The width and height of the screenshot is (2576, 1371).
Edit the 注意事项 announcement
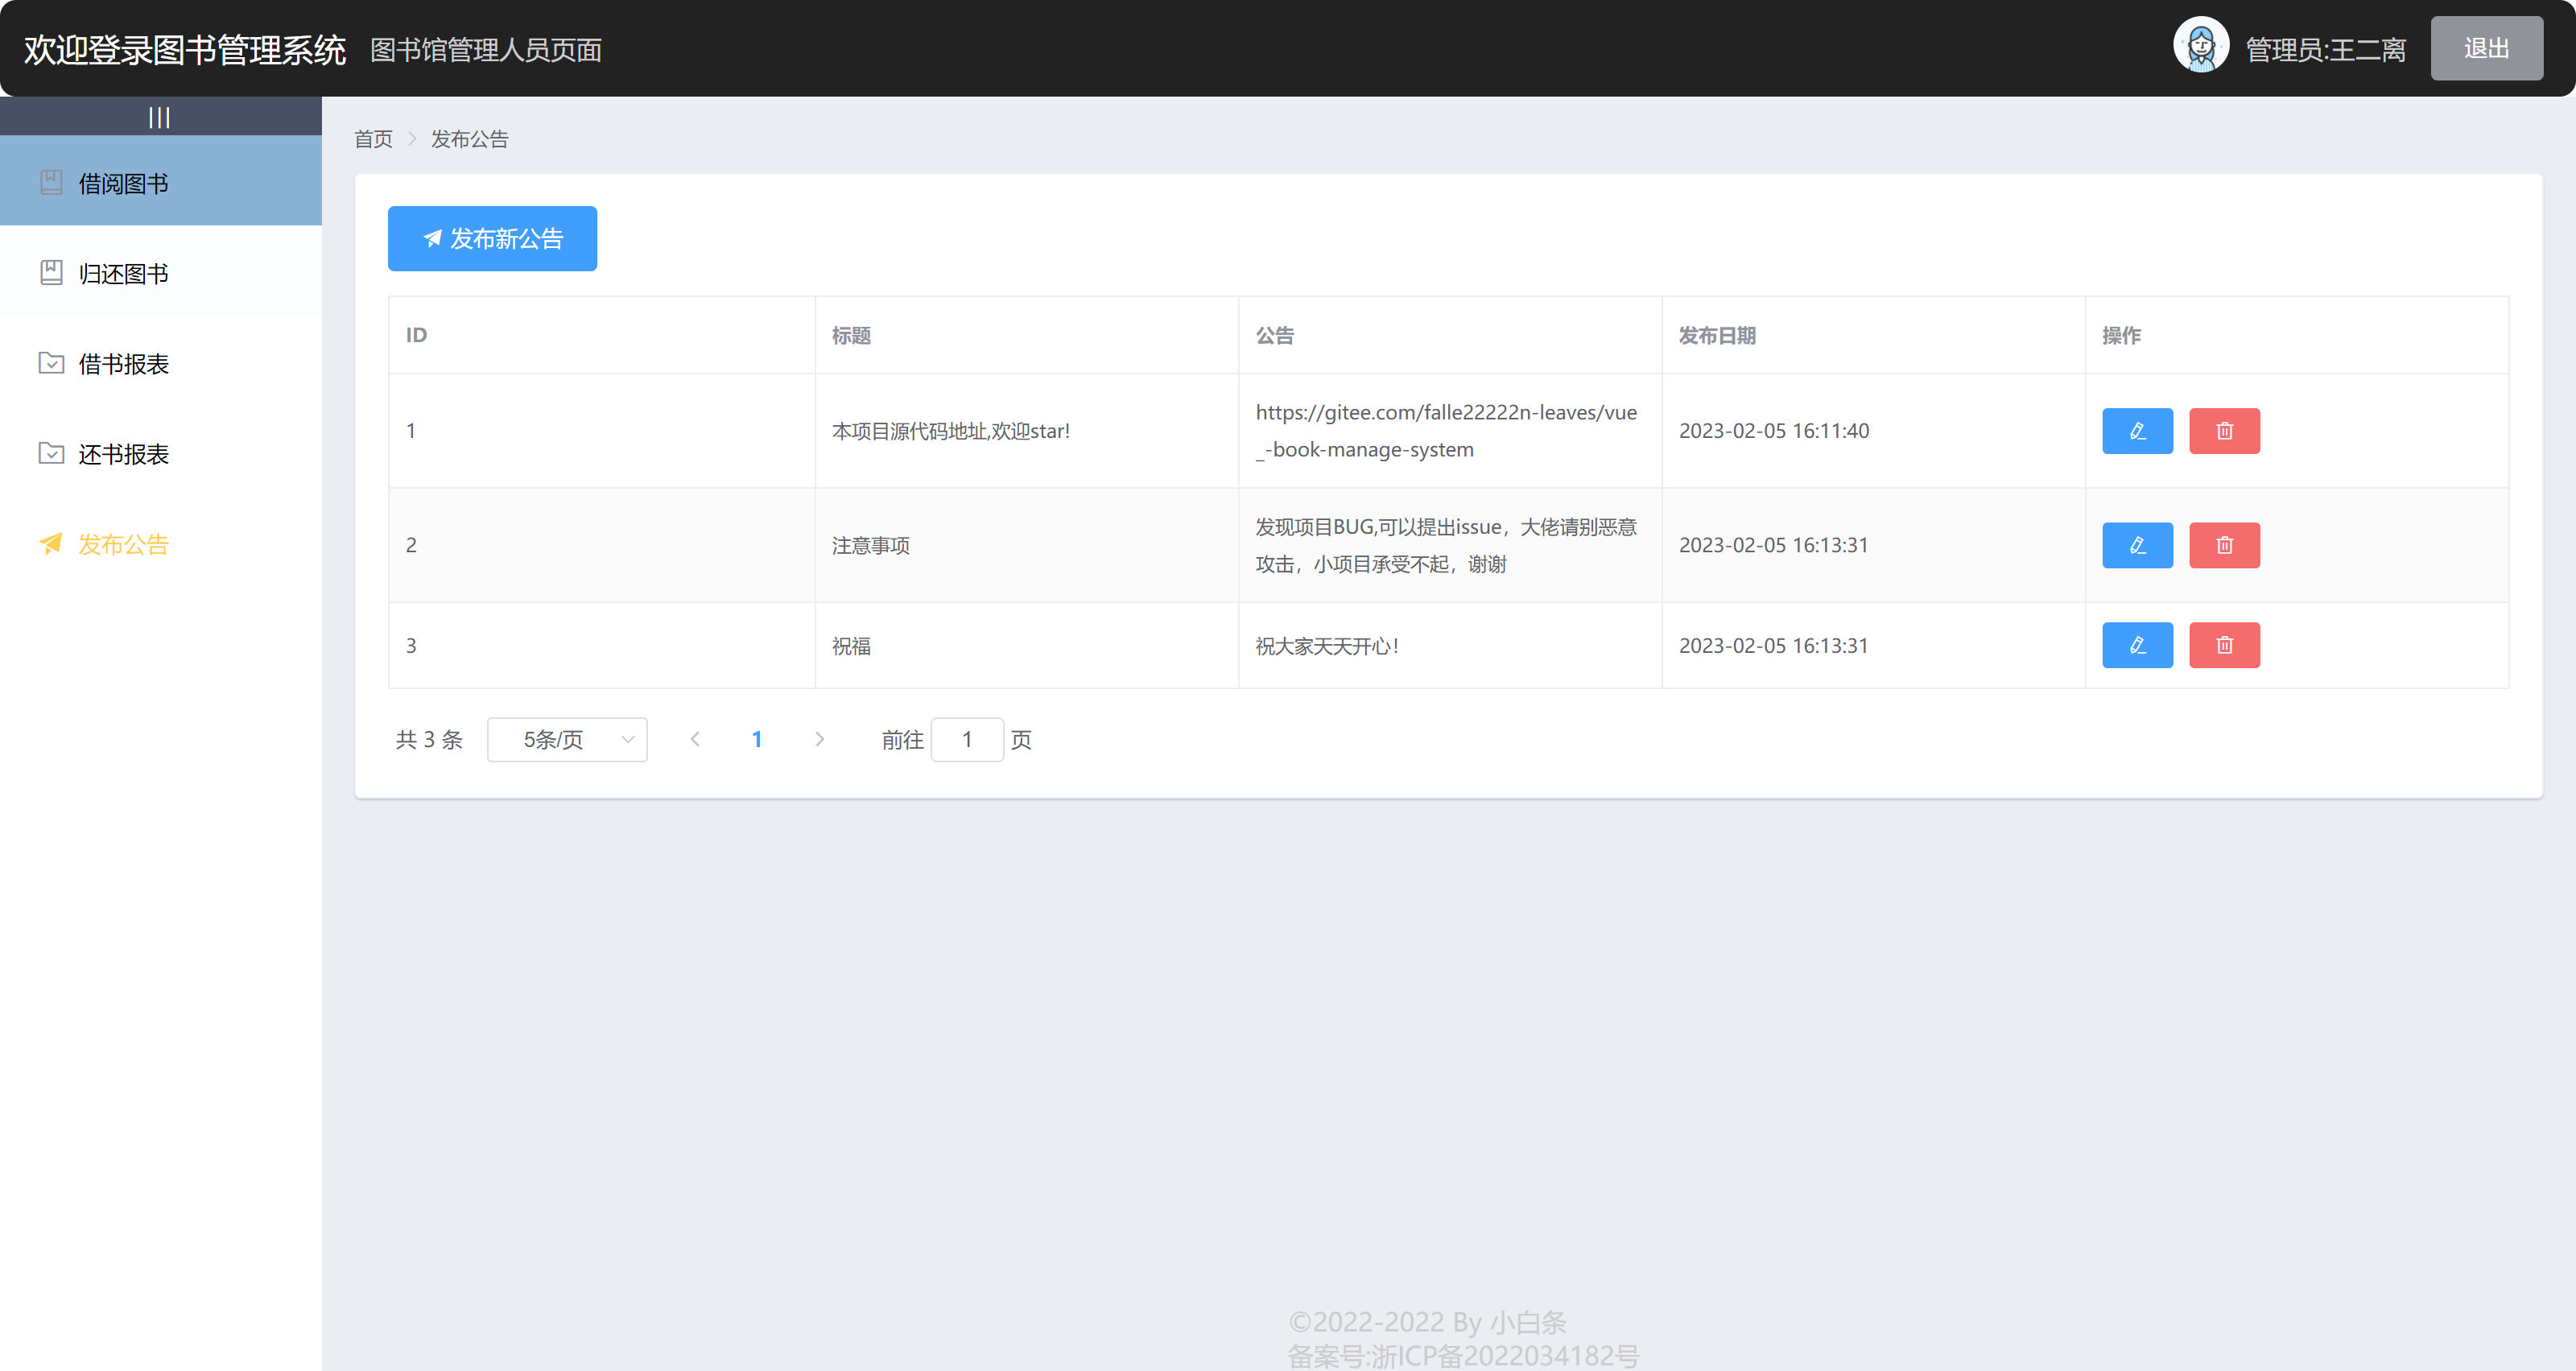pyautogui.click(x=2137, y=545)
